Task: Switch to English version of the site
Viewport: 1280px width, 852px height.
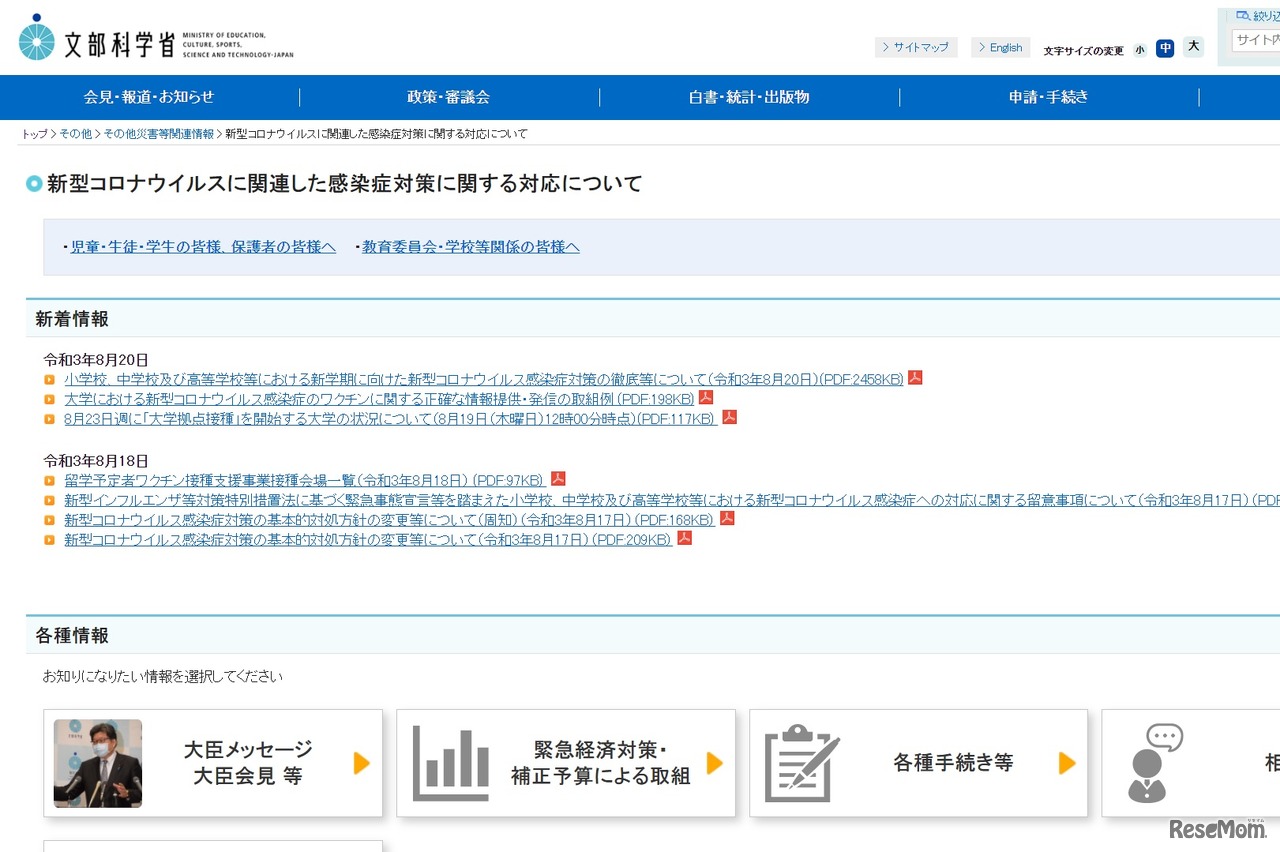Action: coord(1000,47)
